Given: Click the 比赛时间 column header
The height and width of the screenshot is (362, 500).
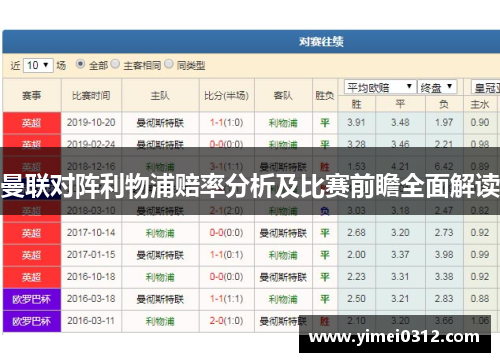Looking at the screenshot, I should pos(91,96).
